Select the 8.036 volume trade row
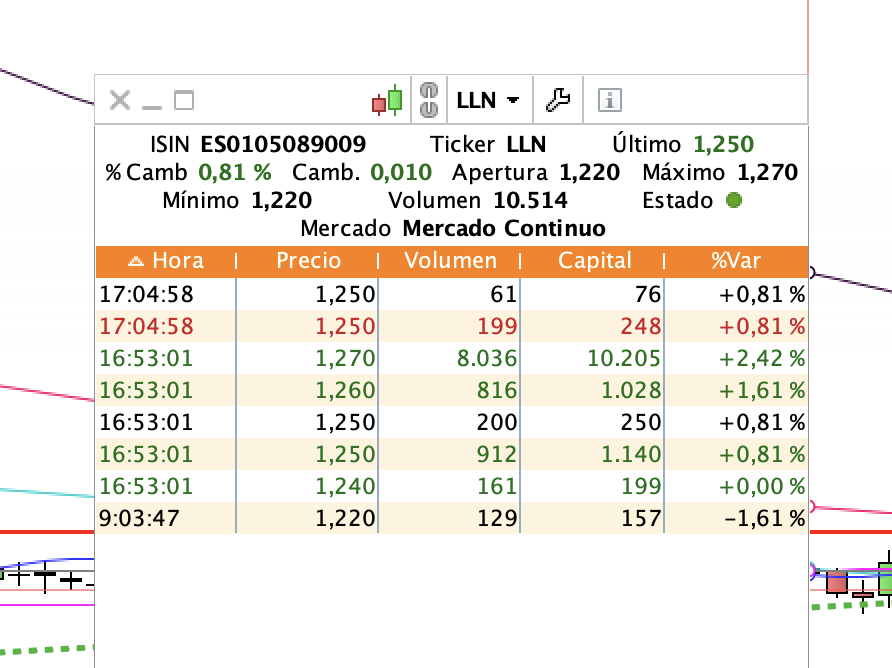The image size is (892, 668). pyautogui.click(x=452, y=358)
